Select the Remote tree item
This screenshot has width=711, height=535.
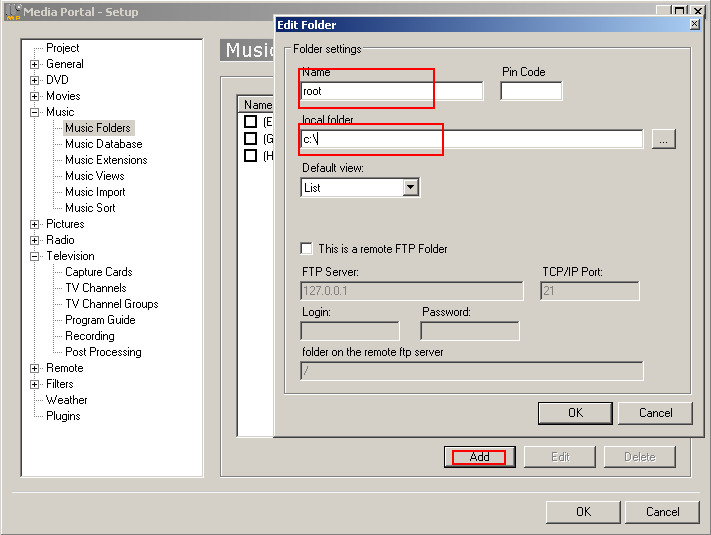65,368
